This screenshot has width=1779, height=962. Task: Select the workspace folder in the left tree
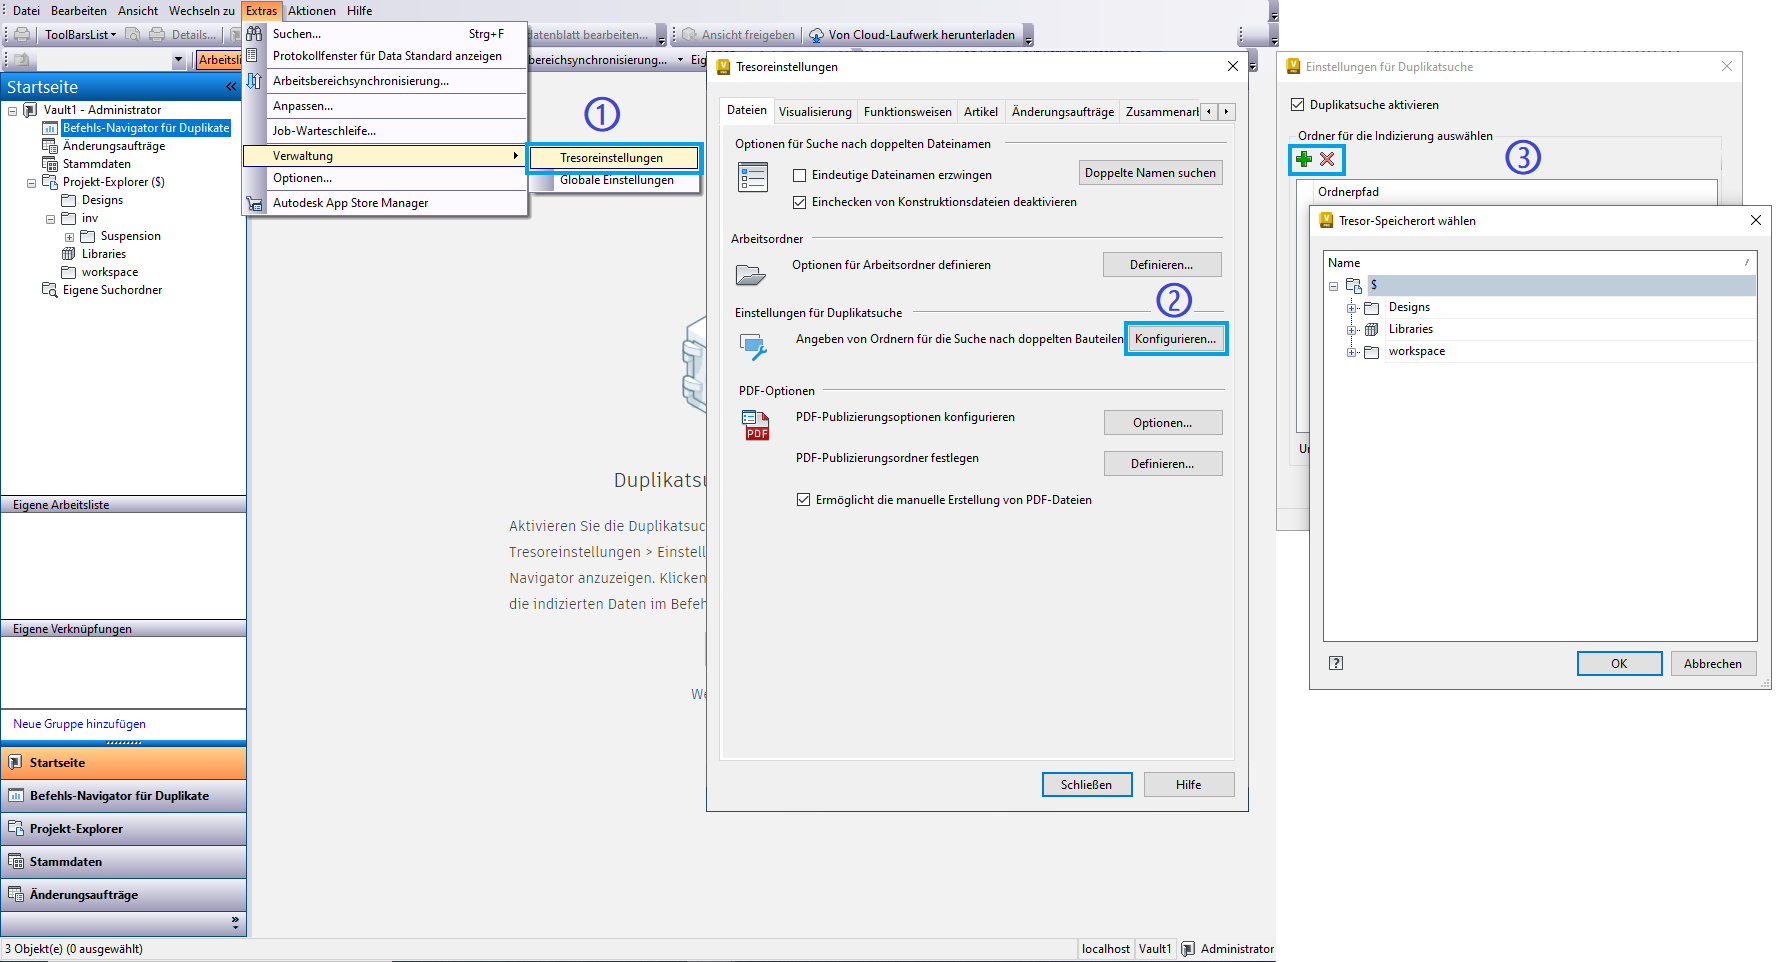(x=110, y=272)
